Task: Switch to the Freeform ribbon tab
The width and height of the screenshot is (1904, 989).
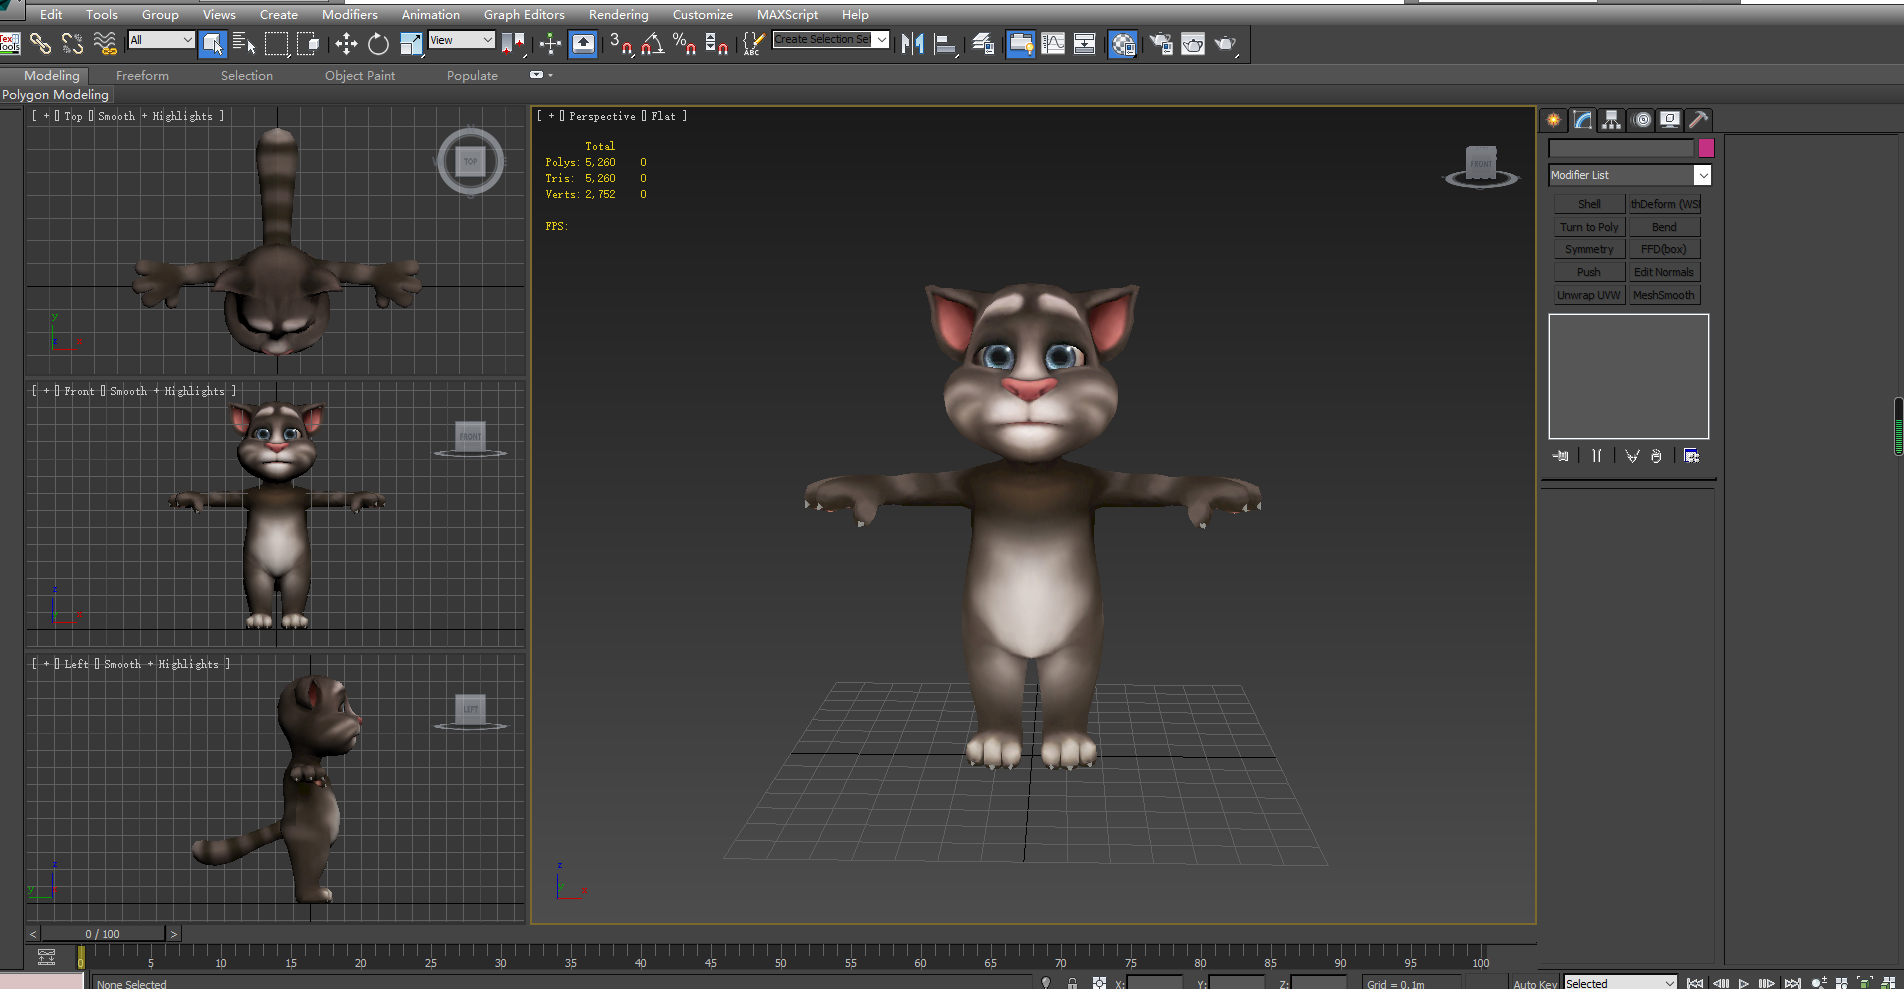Action: pyautogui.click(x=142, y=76)
